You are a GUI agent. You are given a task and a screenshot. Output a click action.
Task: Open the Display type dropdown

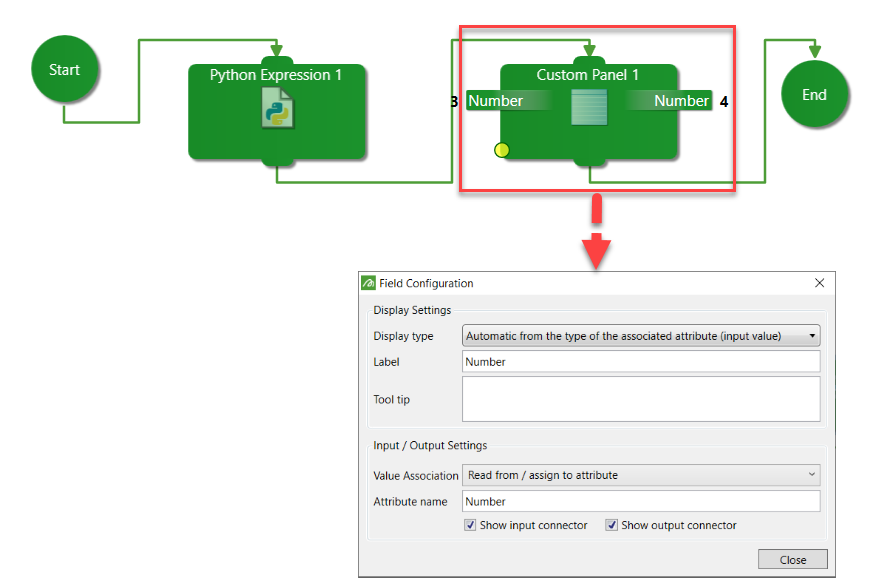coord(641,336)
